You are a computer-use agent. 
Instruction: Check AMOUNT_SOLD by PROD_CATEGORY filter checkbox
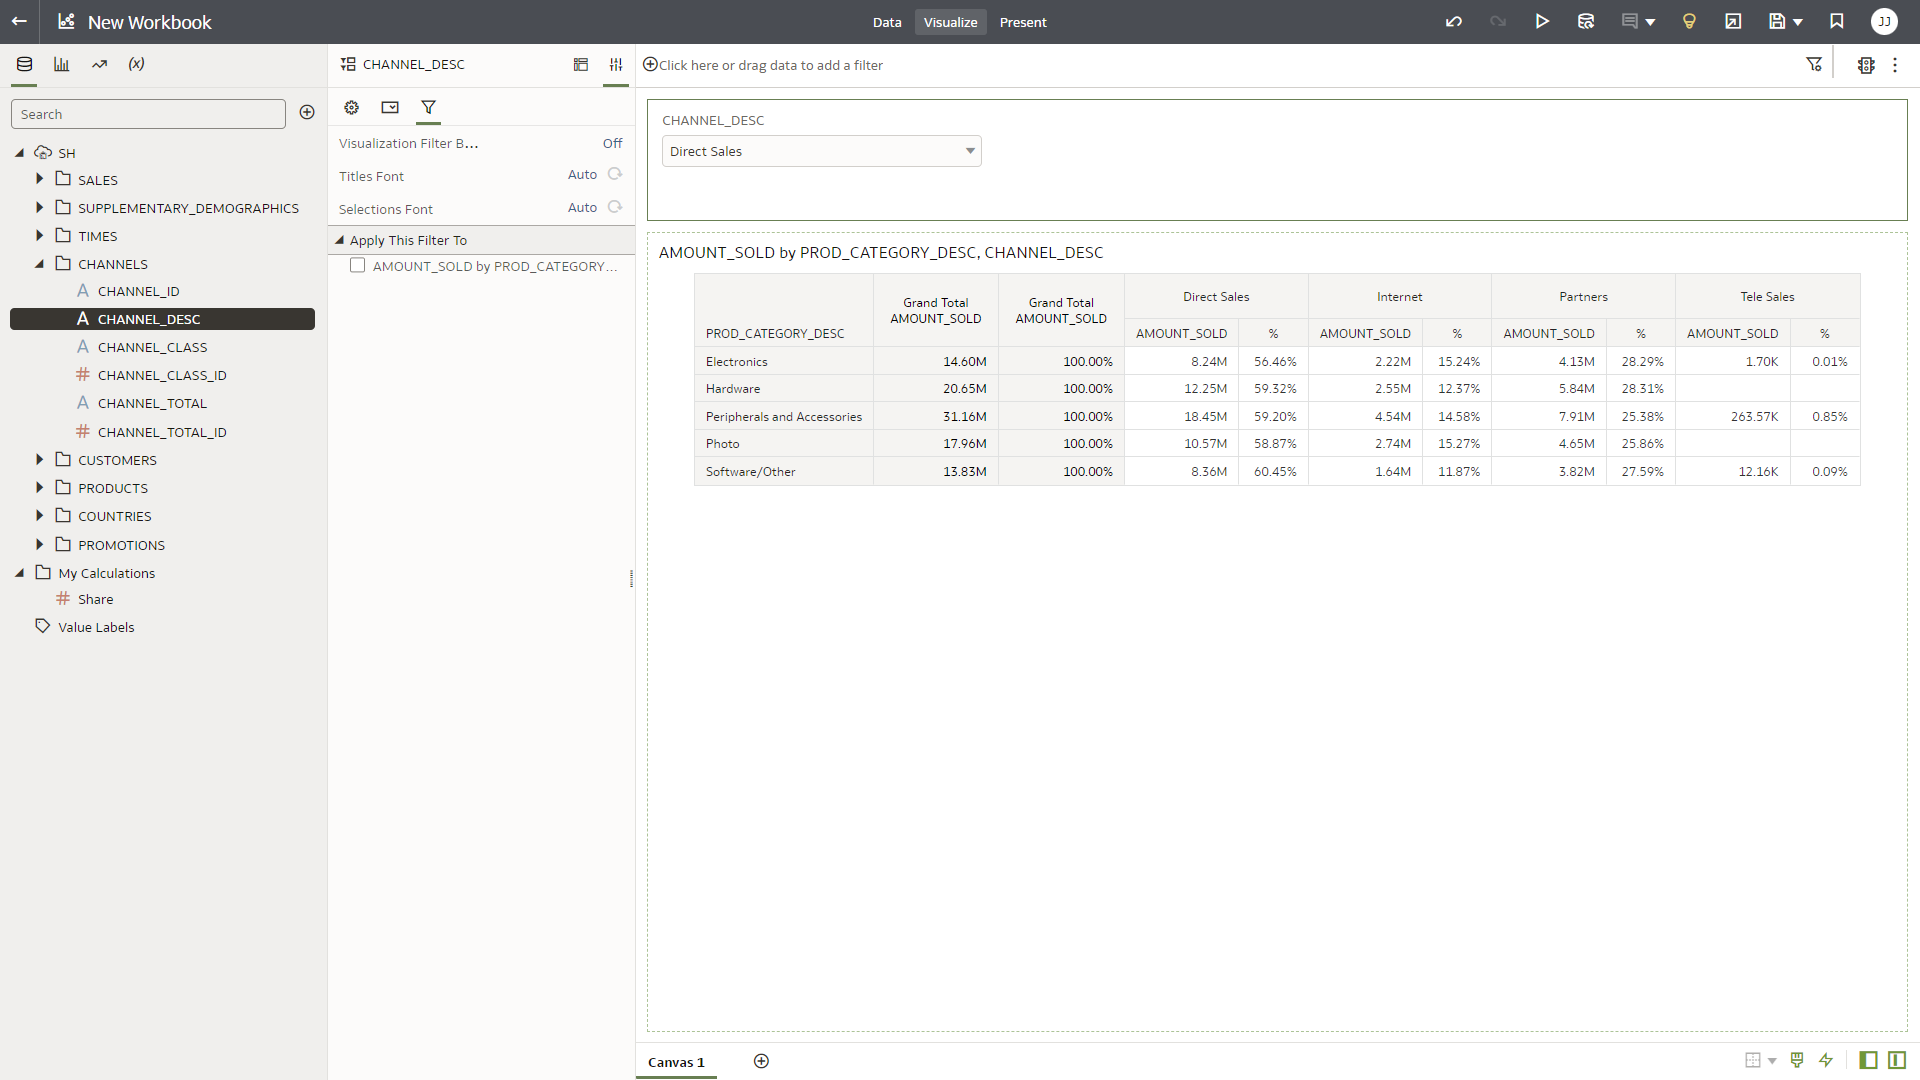pos(357,266)
